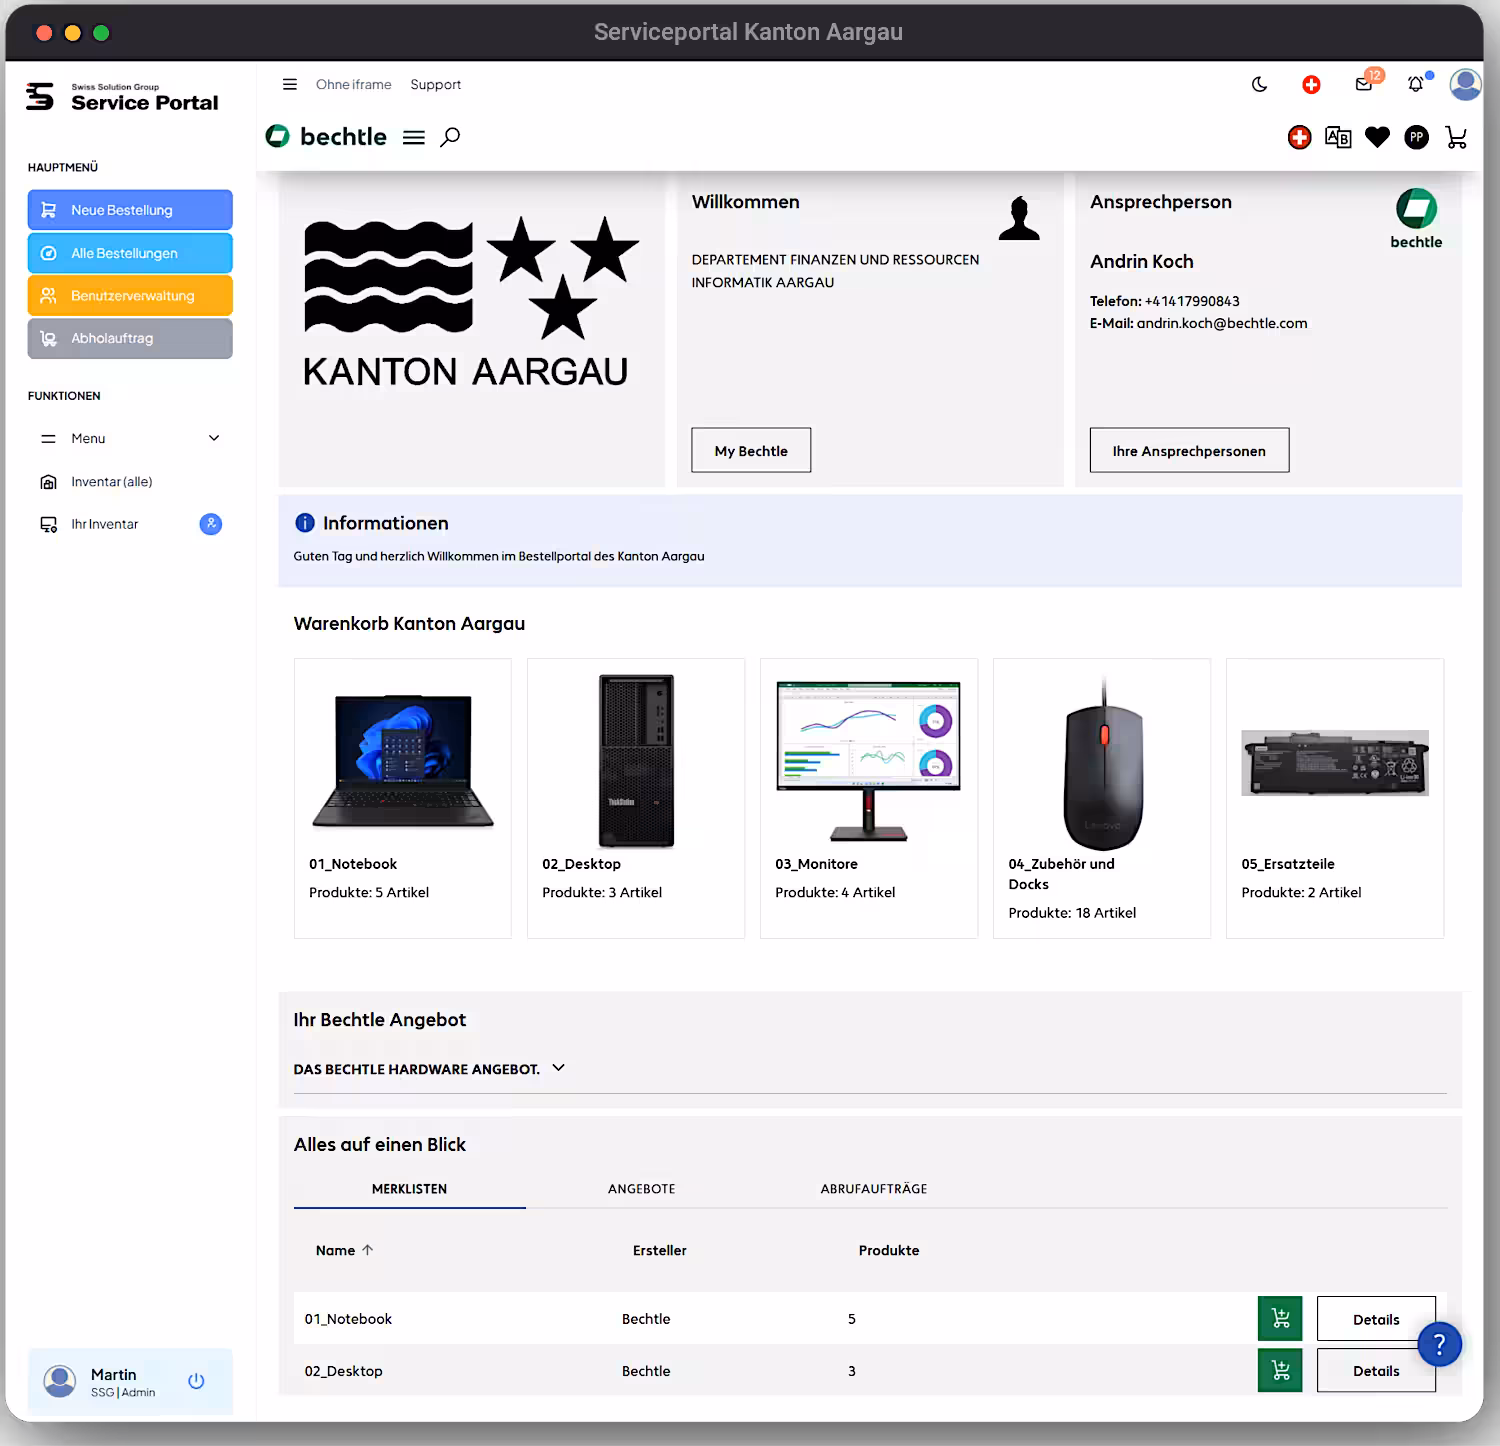The width and height of the screenshot is (1500, 1446).
Task: Sort the list by Name column arrow
Action: 368,1250
